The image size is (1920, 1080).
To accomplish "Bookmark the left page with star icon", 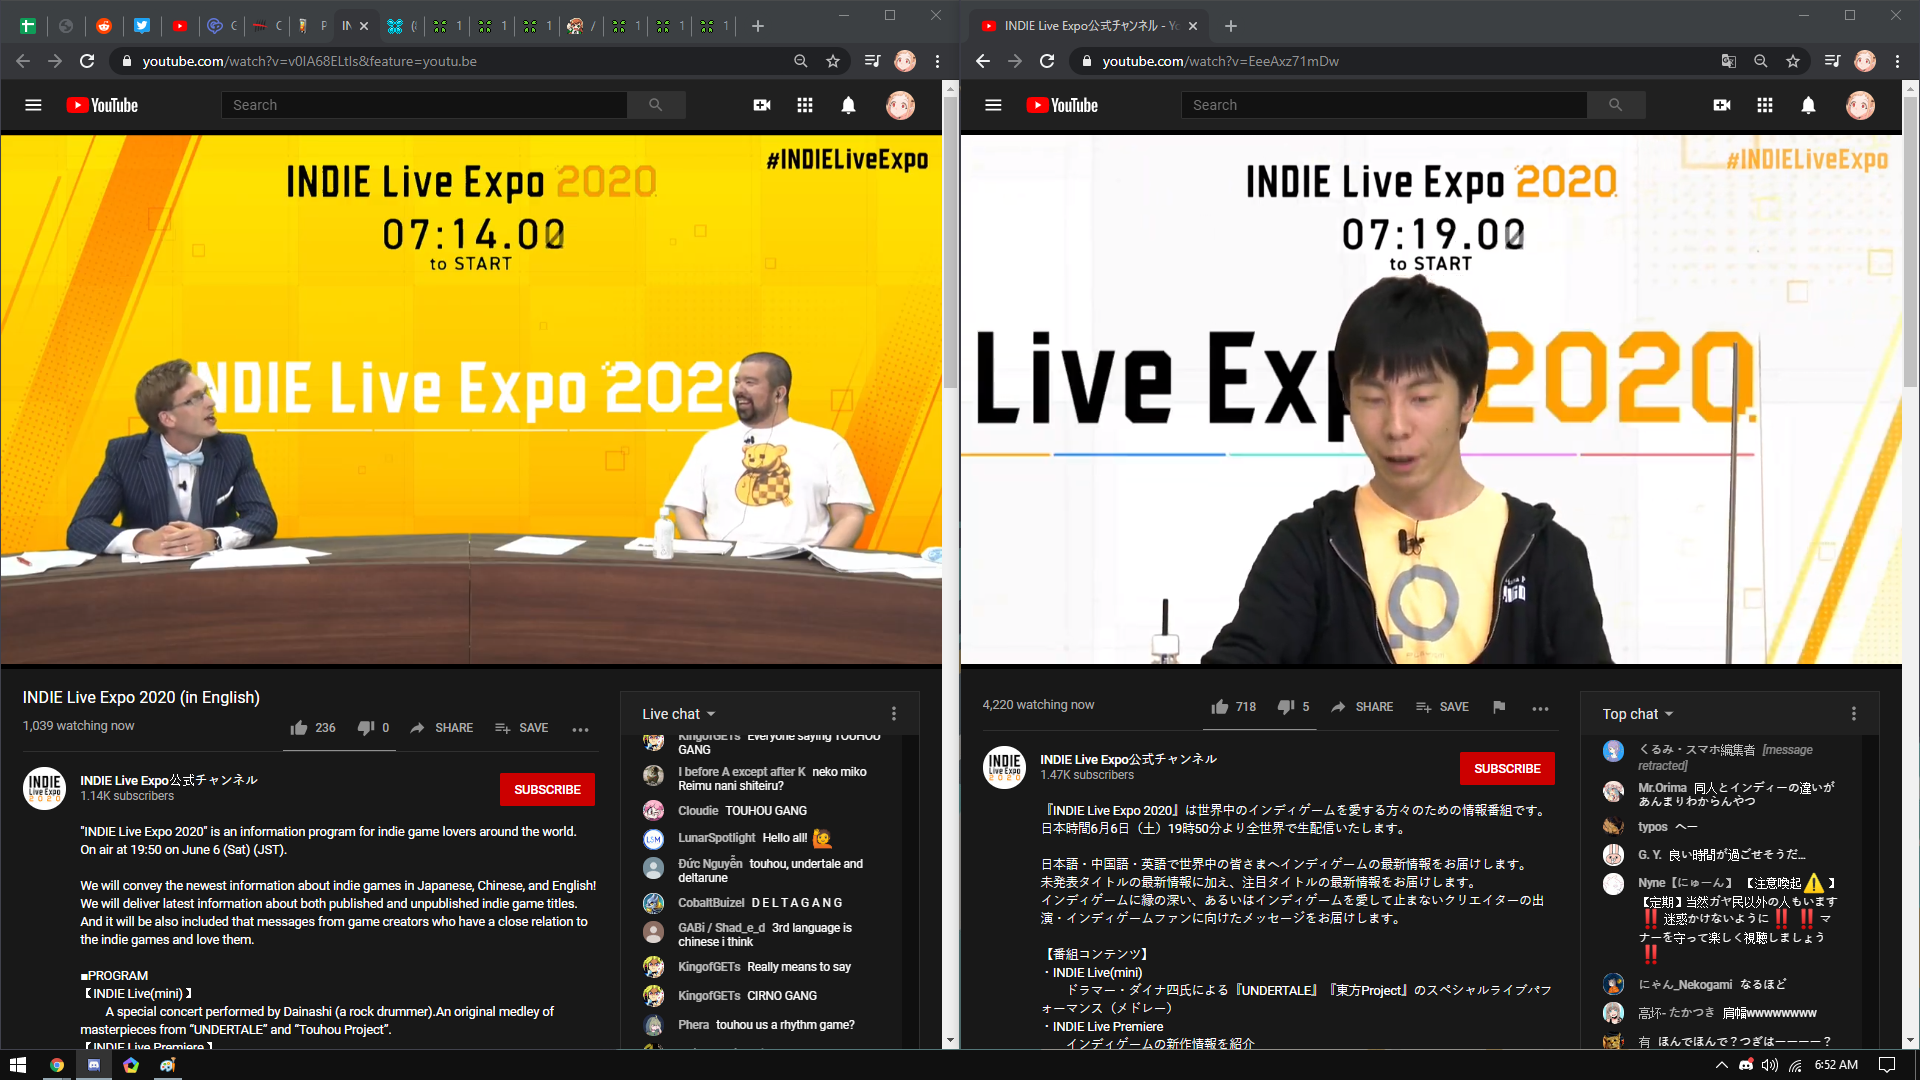I will pyautogui.click(x=833, y=61).
